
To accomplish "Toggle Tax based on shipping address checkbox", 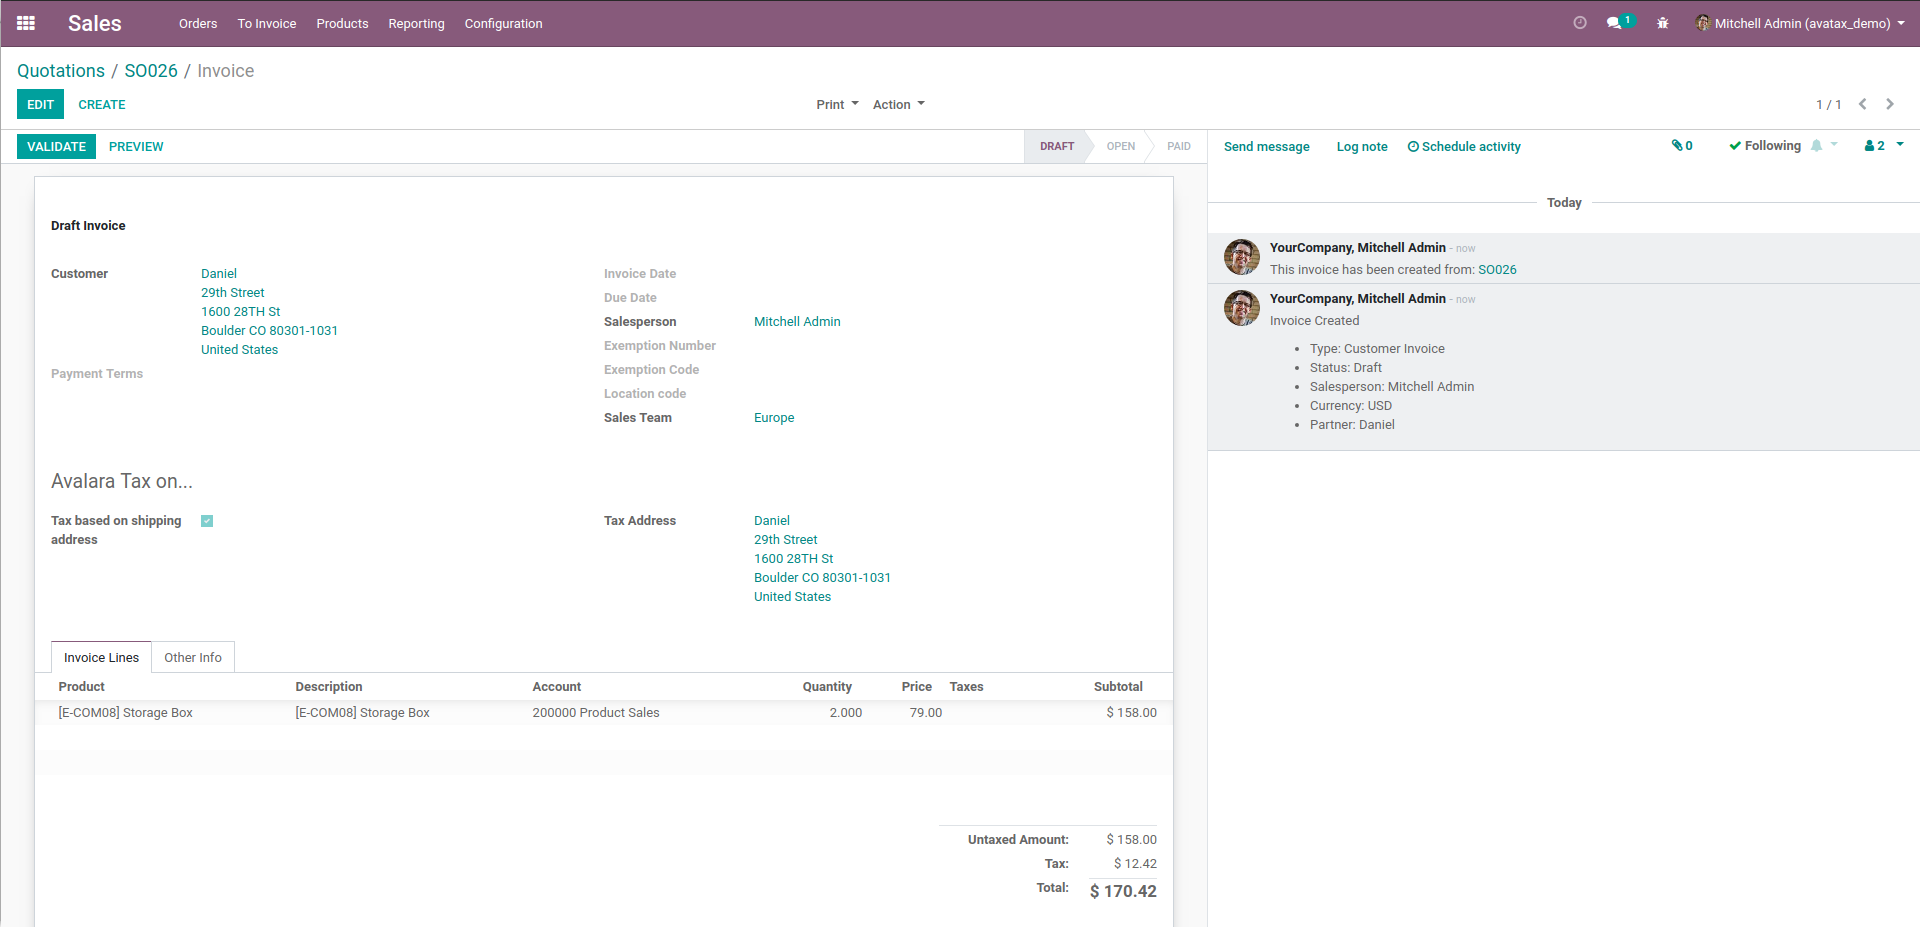I will coord(207,521).
